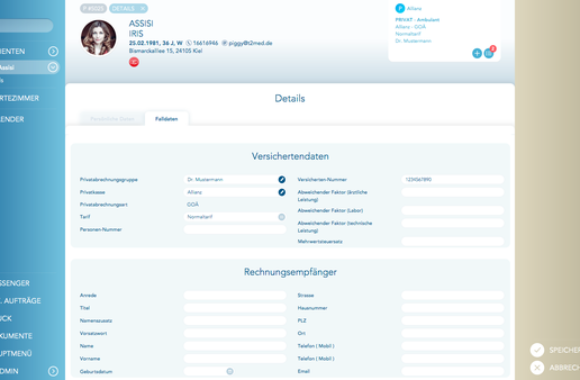Click the blue plus icon in insurance card

[x=477, y=53]
